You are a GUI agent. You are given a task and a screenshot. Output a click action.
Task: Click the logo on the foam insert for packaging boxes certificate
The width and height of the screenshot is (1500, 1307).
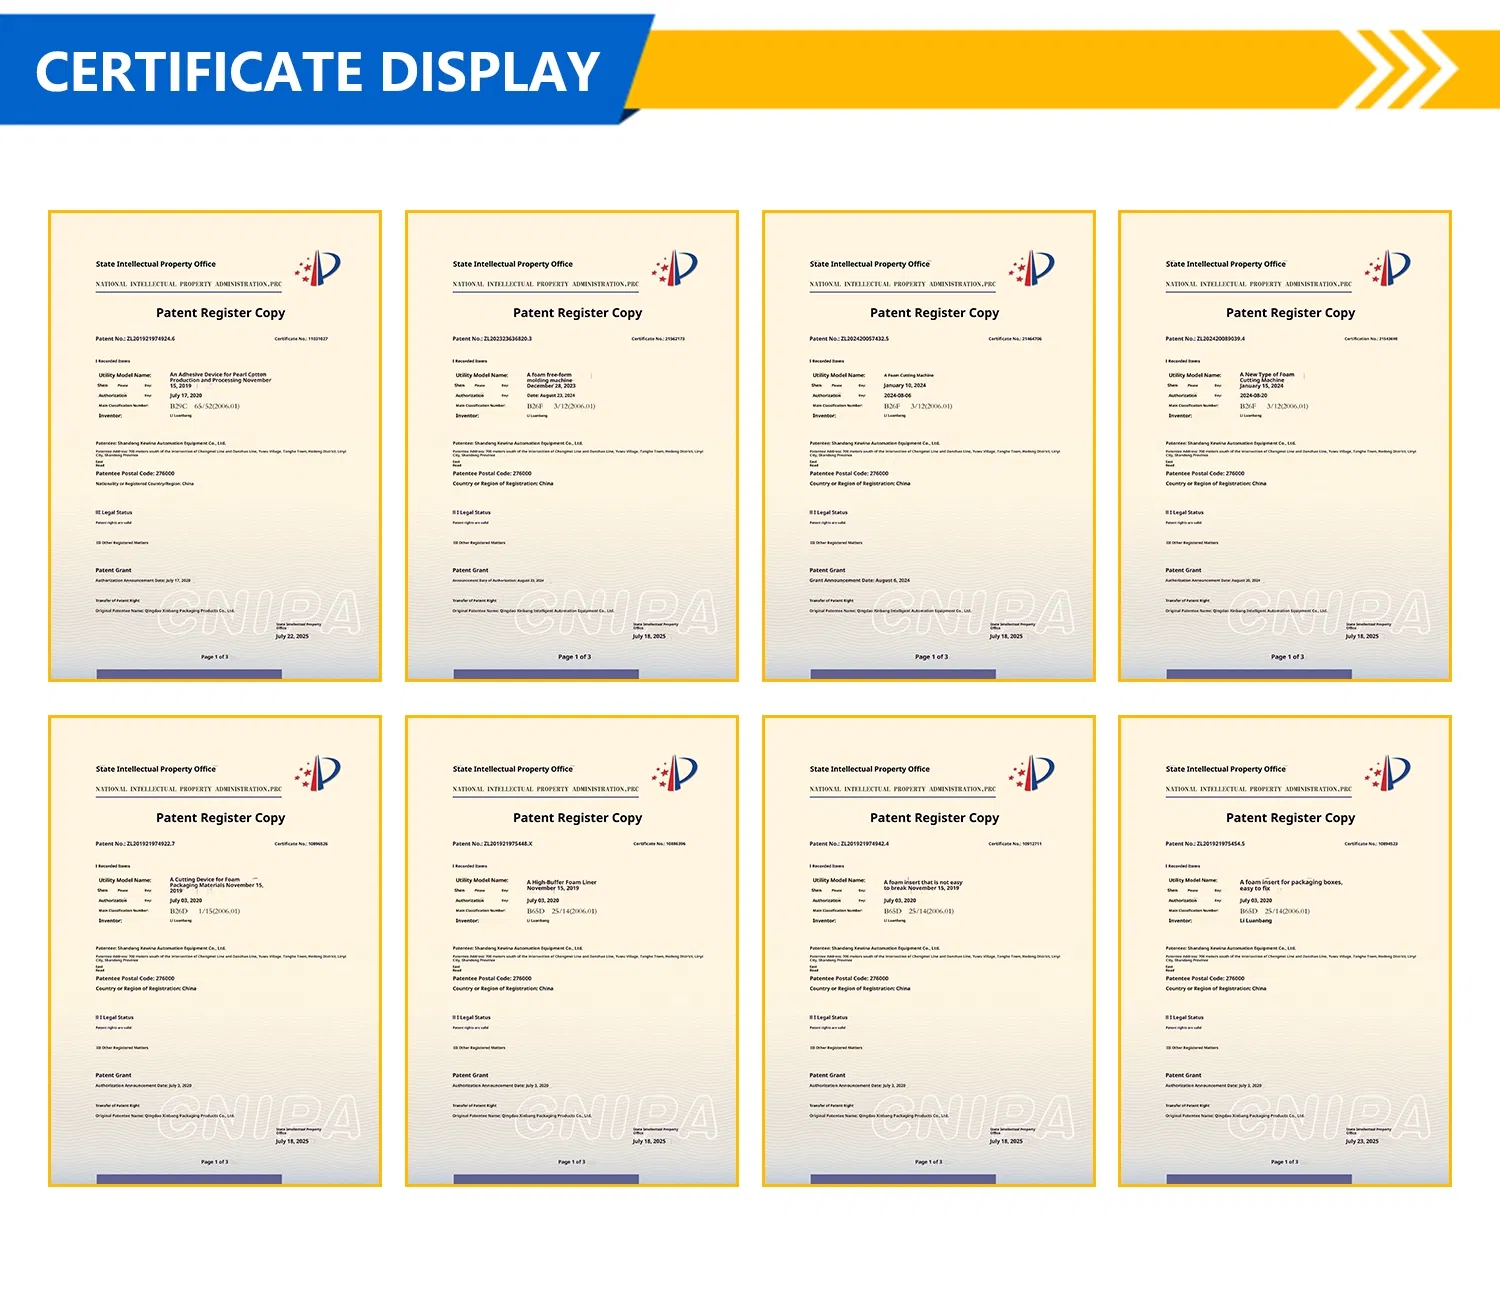point(1388,773)
